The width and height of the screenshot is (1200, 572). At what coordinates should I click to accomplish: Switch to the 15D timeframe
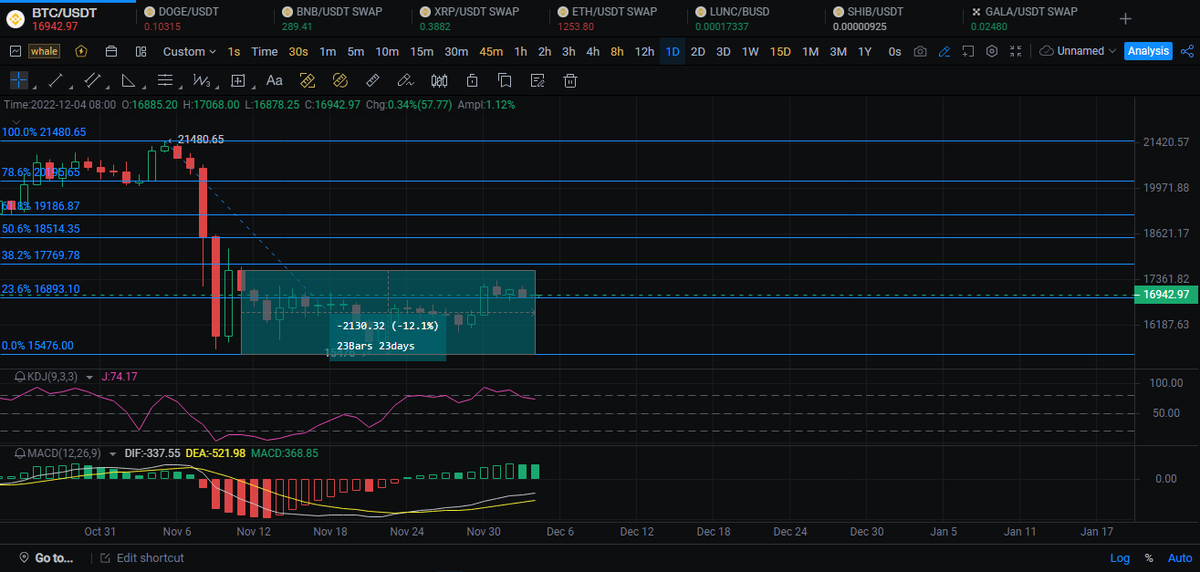point(780,51)
